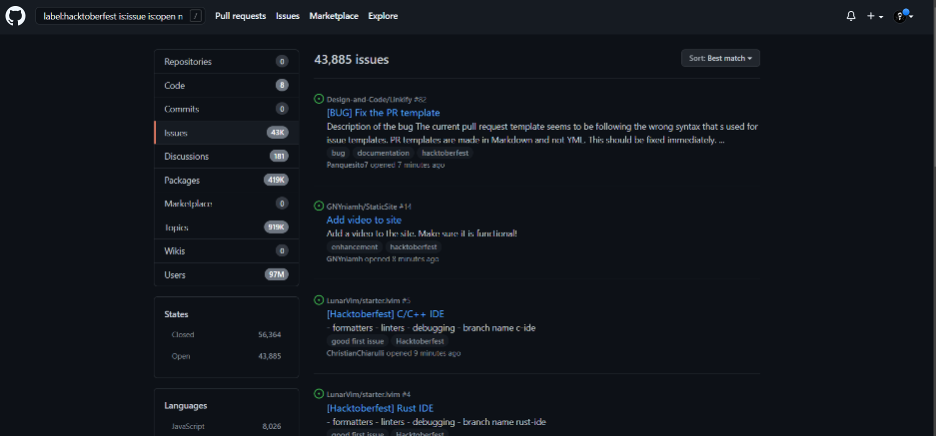This screenshot has height=436, width=936.
Task: Click hacktoberfest label on Fix PR template issue
Action: [445, 153]
